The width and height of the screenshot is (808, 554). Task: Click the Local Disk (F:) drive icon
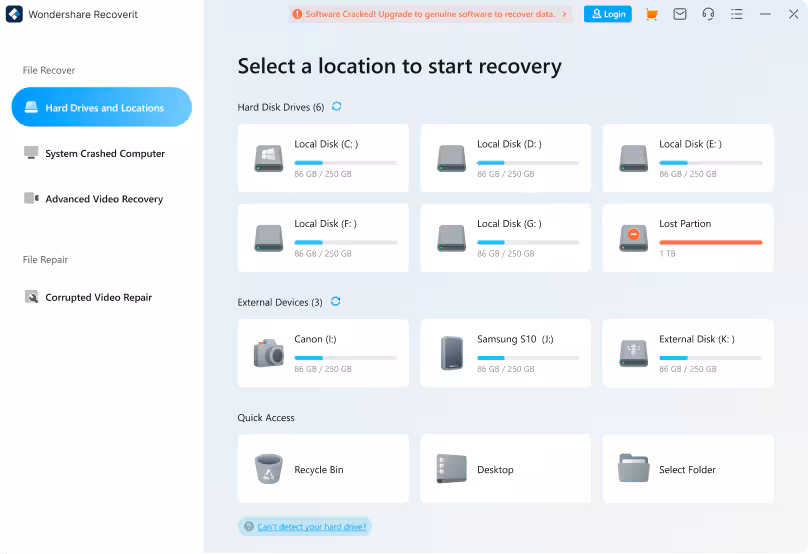268,238
